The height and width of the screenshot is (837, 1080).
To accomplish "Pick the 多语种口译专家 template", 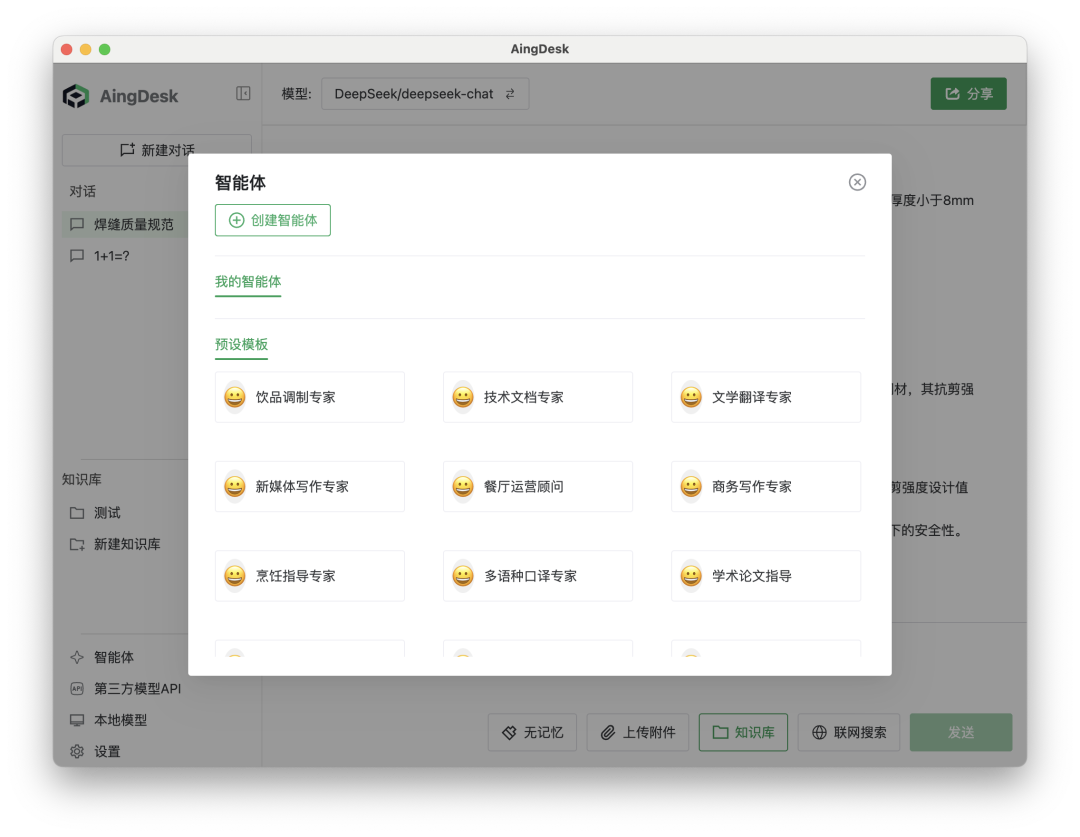I will (x=538, y=576).
